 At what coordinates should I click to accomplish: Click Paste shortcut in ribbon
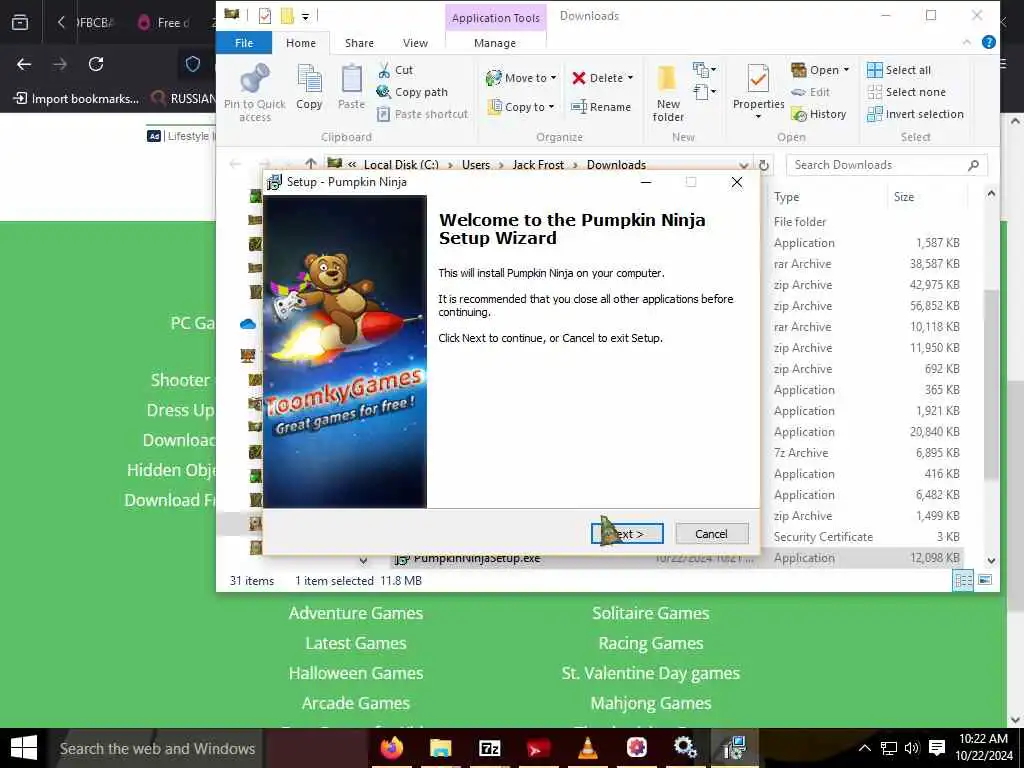click(x=423, y=114)
